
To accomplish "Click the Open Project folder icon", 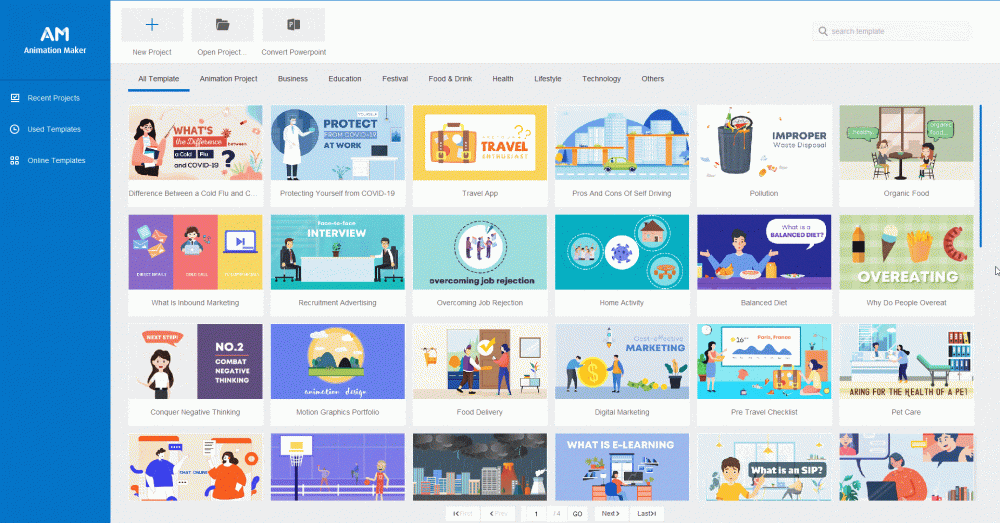I will point(222,24).
